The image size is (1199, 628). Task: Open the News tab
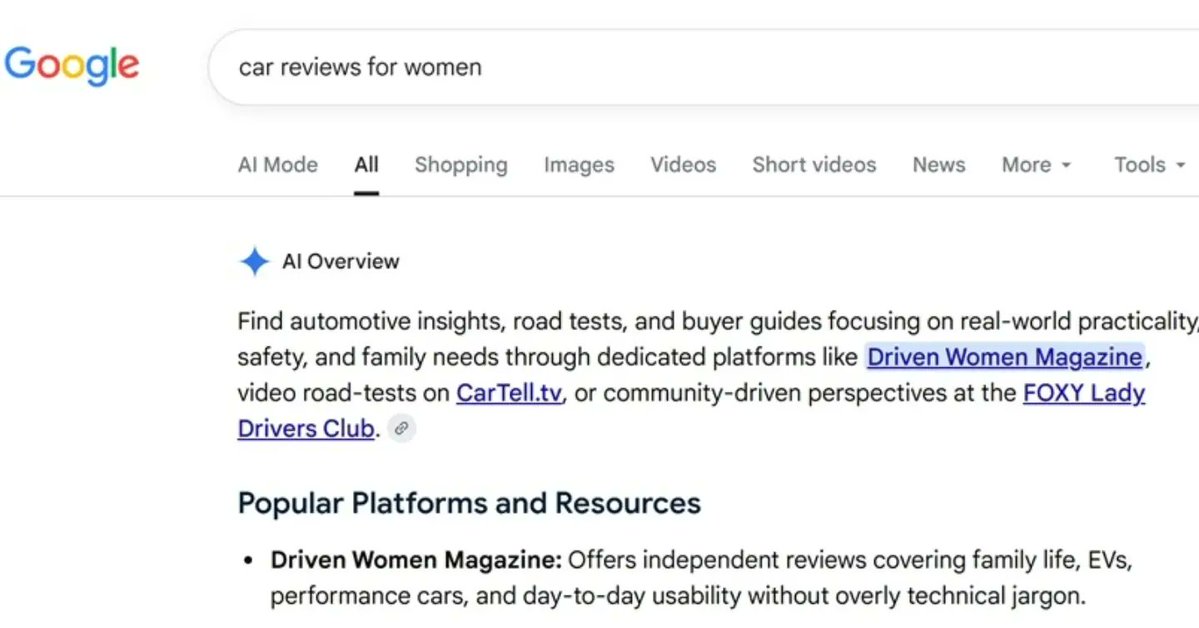tap(938, 164)
